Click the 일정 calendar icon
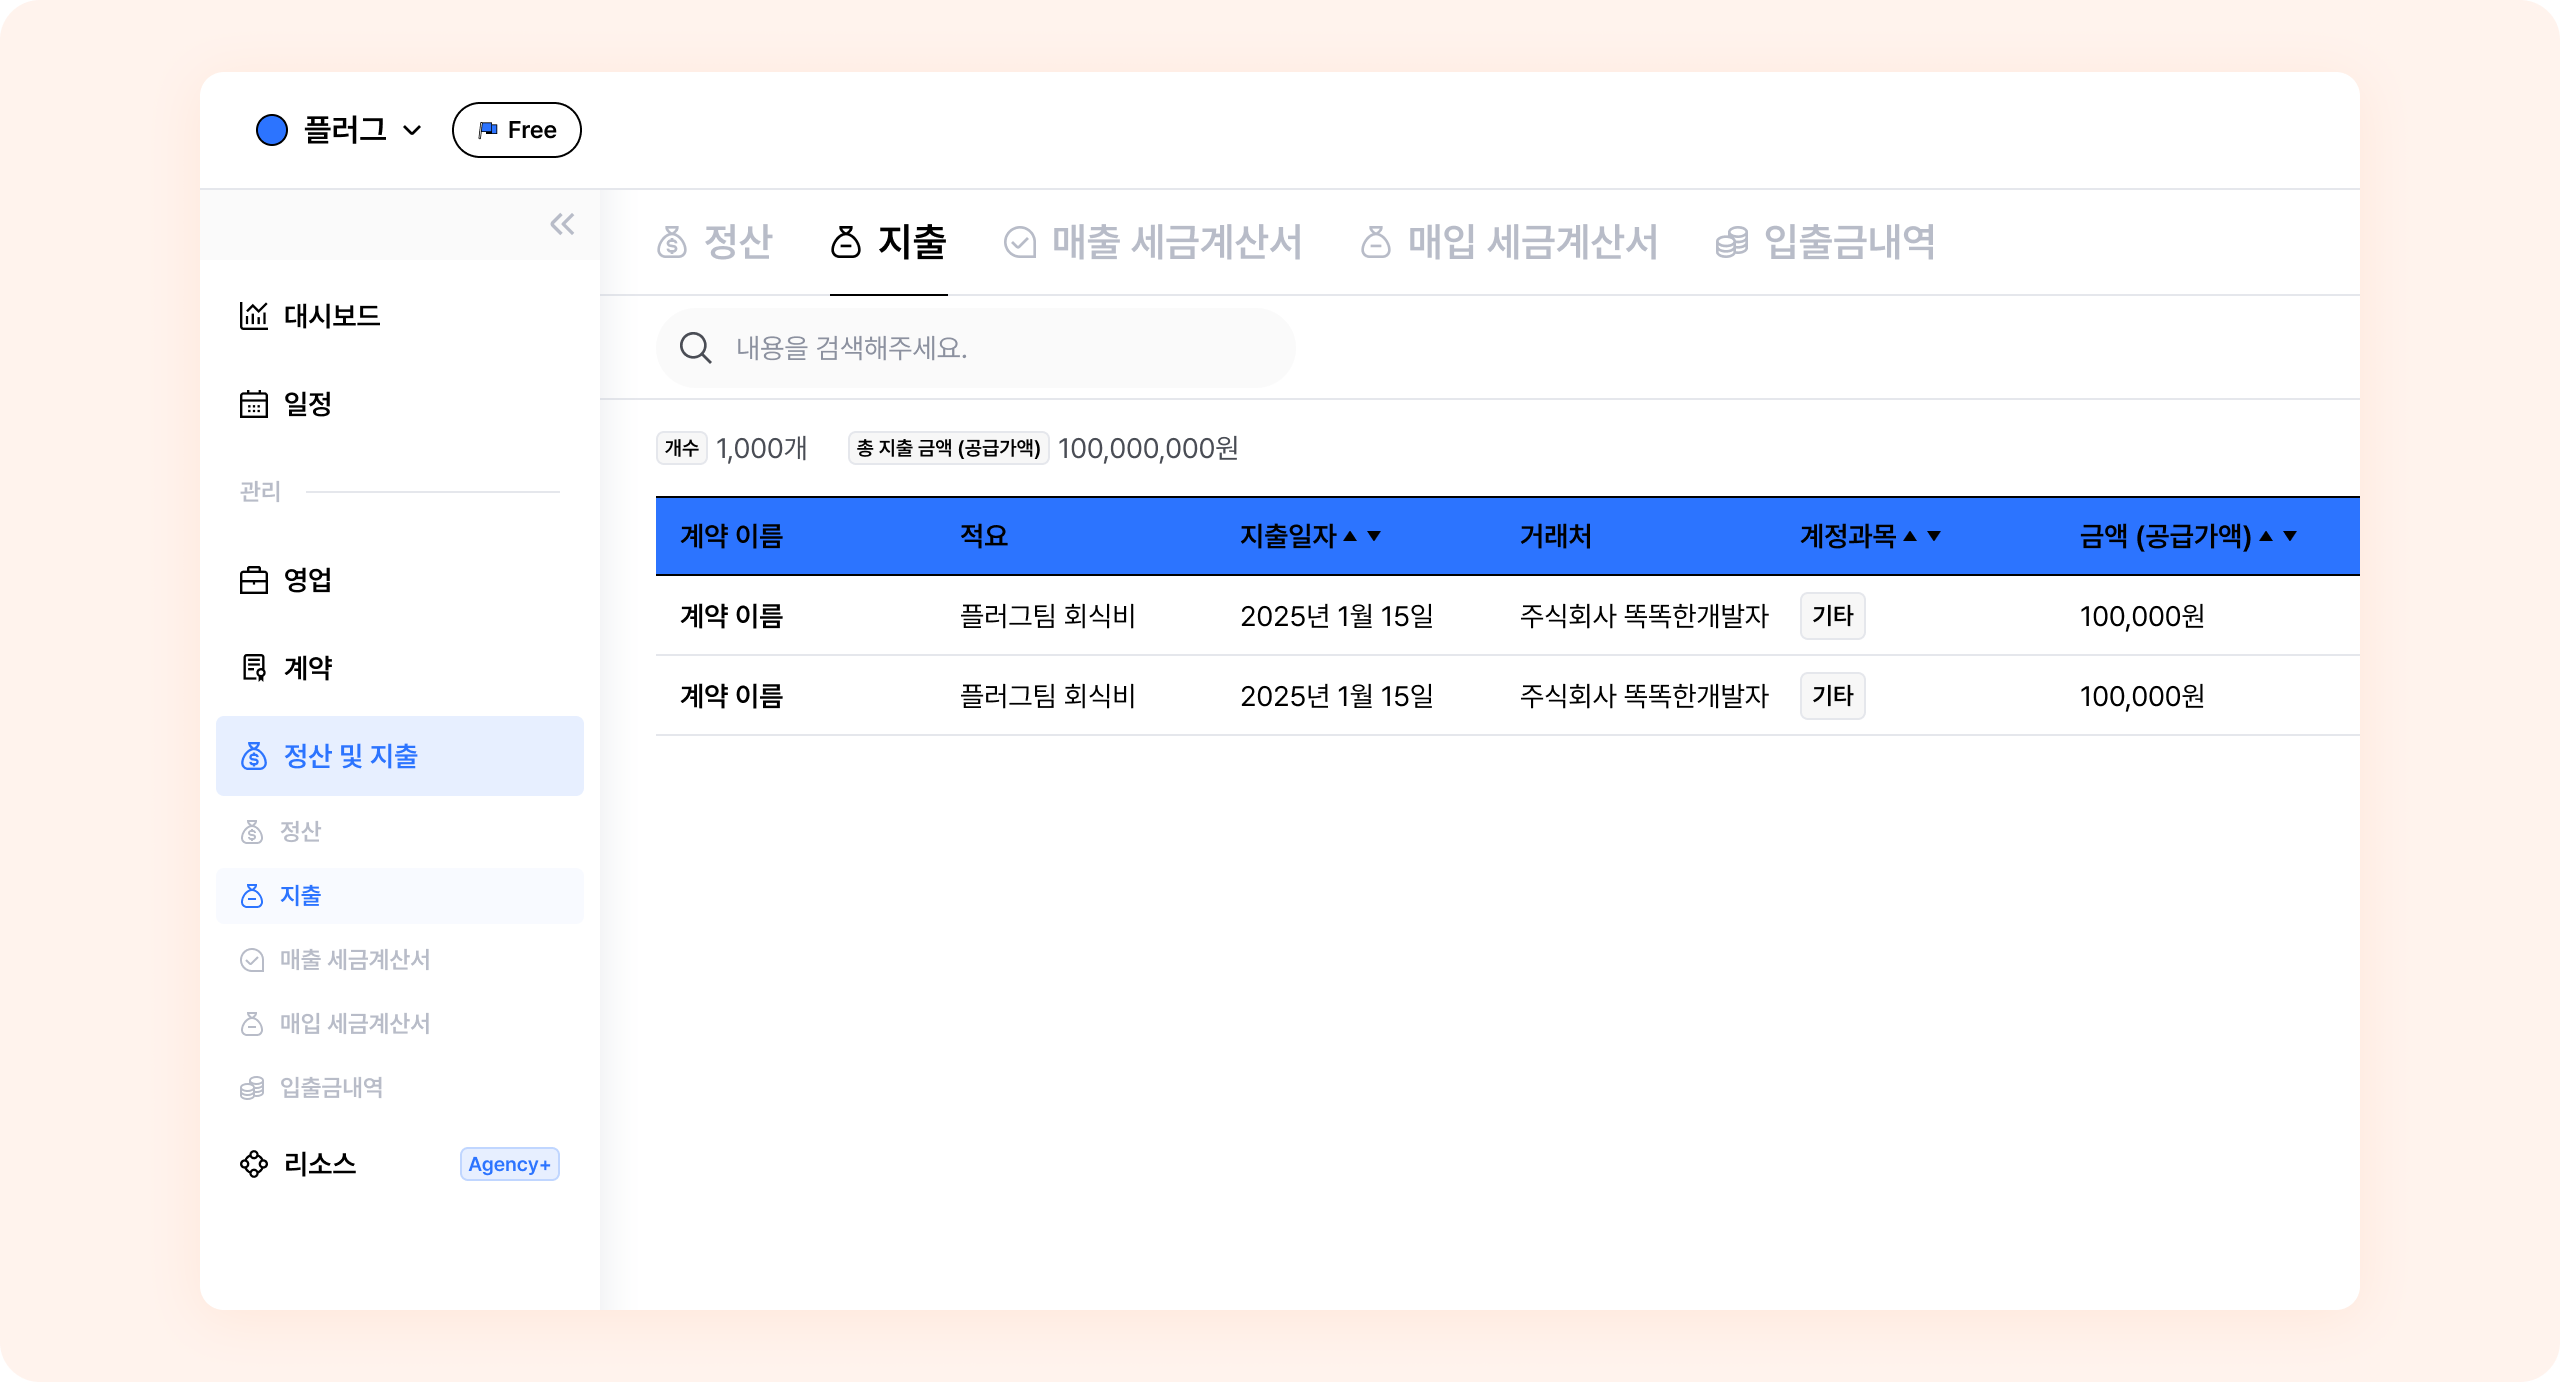This screenshot has width=2560, height=1382. (254, 404)
